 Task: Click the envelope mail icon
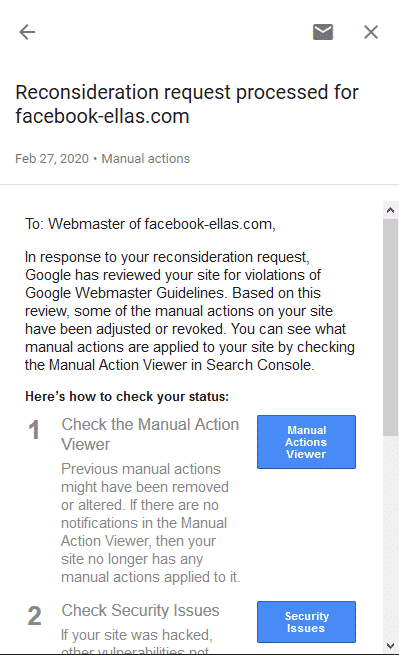tap(323, 32)
